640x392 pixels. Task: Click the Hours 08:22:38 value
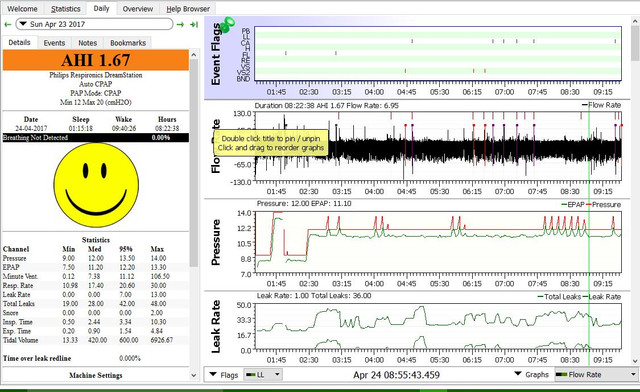coord(167,128)
